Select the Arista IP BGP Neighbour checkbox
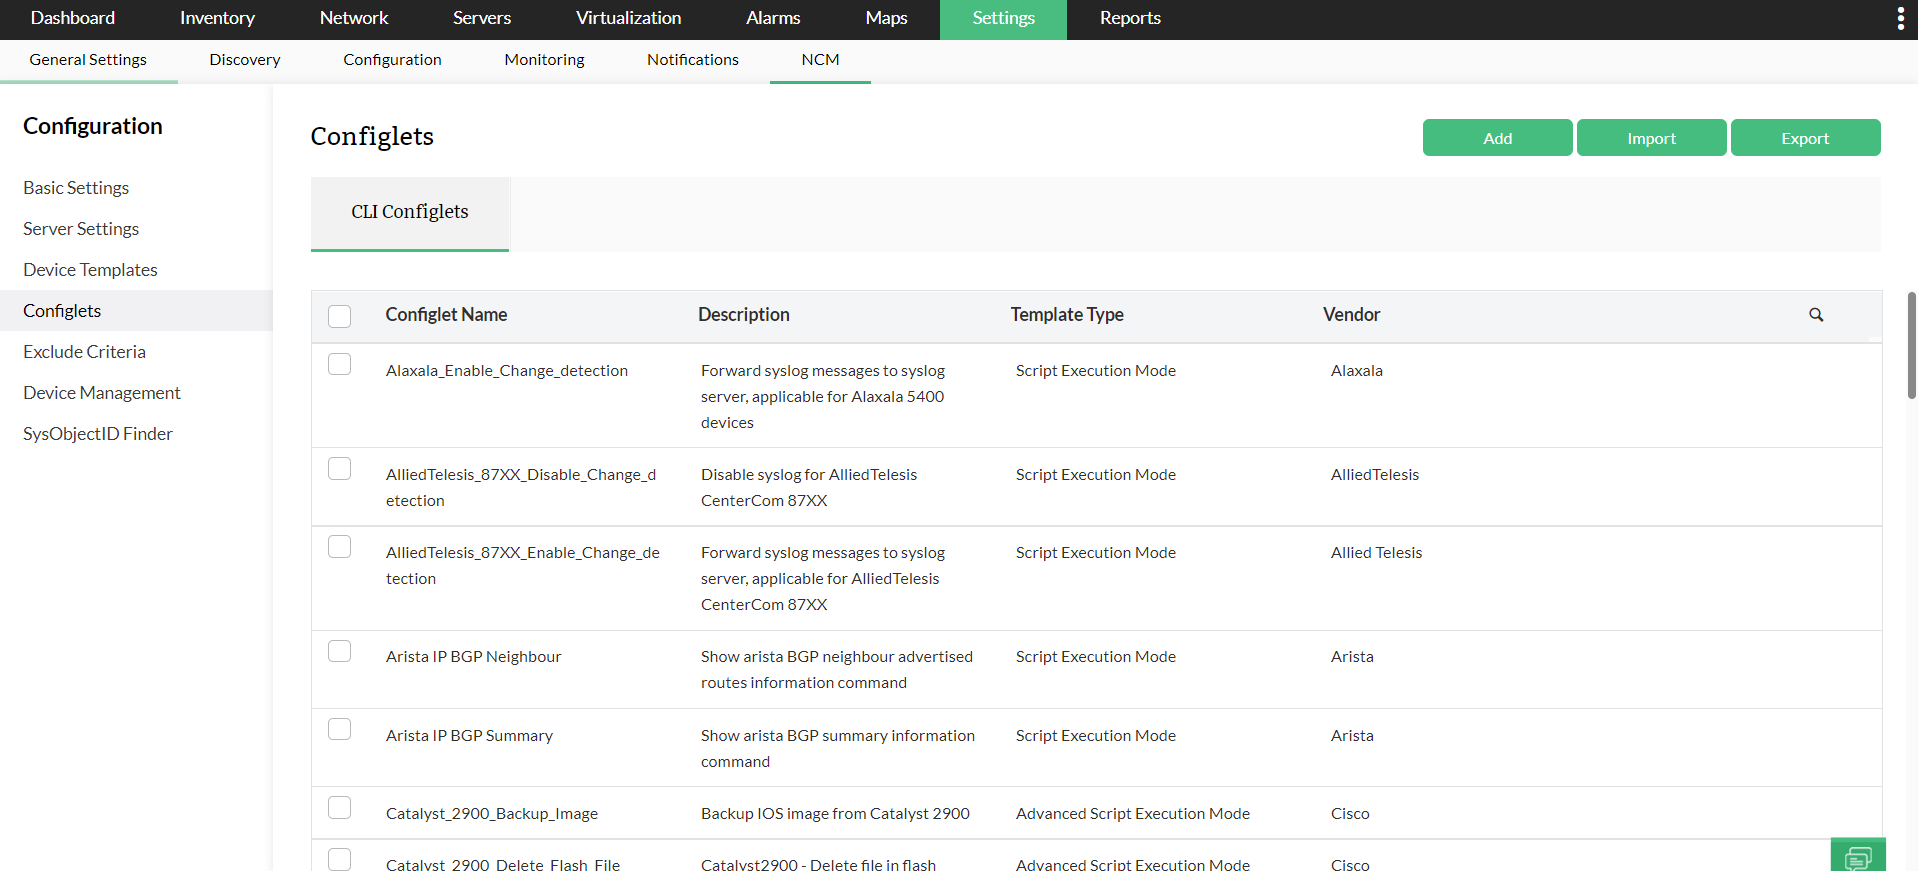The image size is (1918, 871). pos(340,651)
